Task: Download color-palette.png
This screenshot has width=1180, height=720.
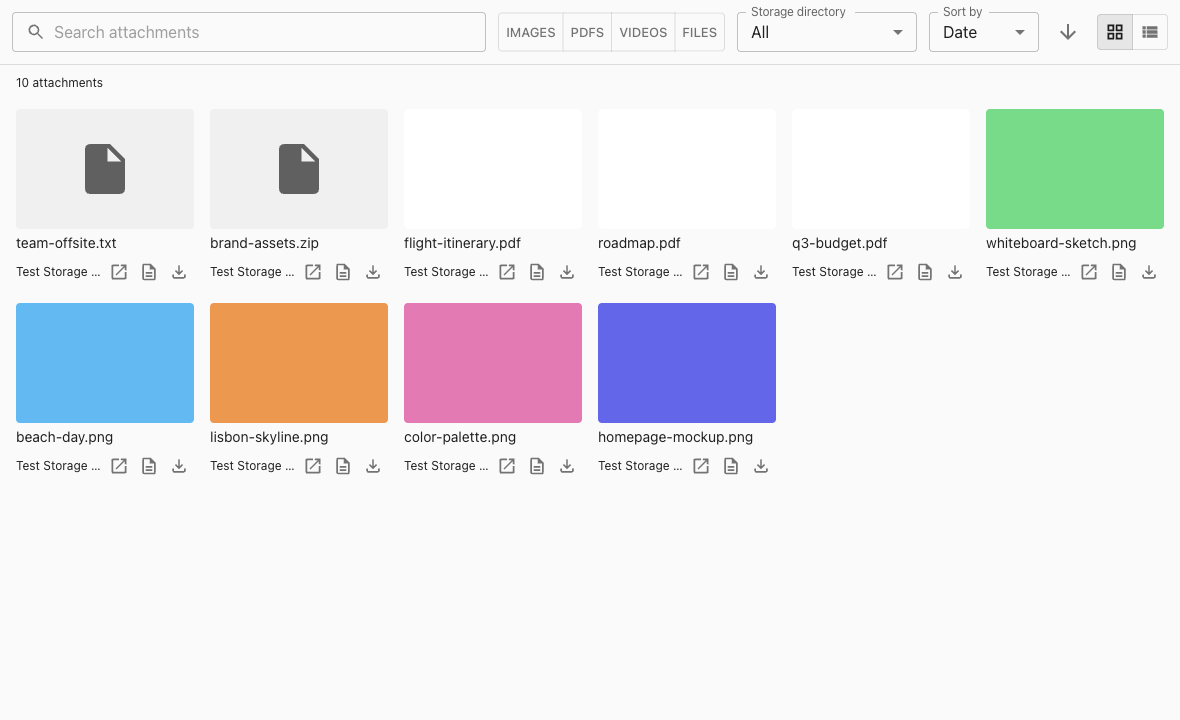Action: 567,466
